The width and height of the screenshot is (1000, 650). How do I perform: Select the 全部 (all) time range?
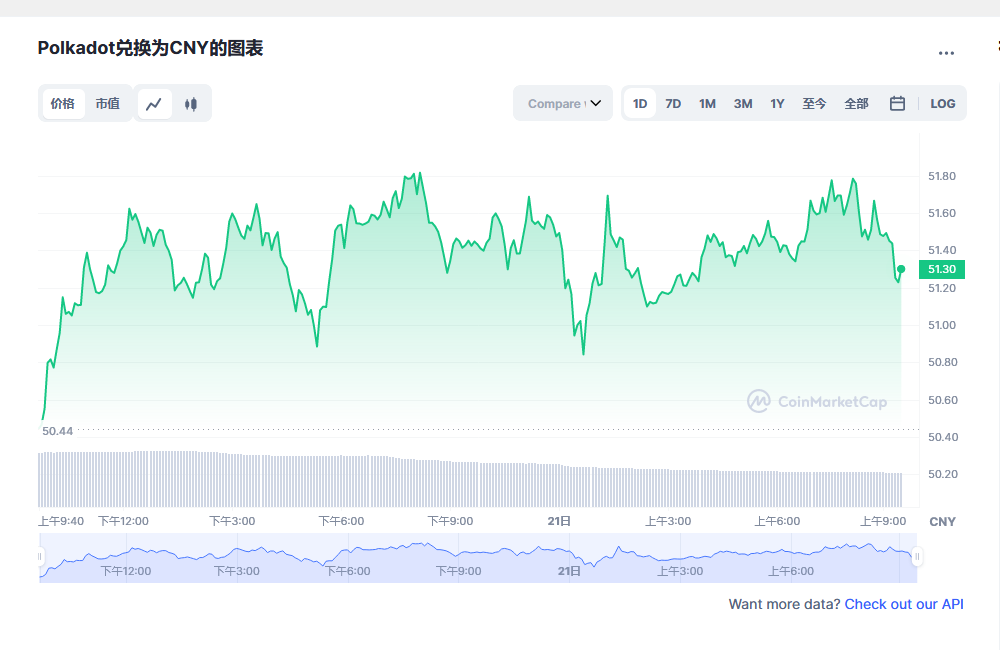click(x=857, y=103)
